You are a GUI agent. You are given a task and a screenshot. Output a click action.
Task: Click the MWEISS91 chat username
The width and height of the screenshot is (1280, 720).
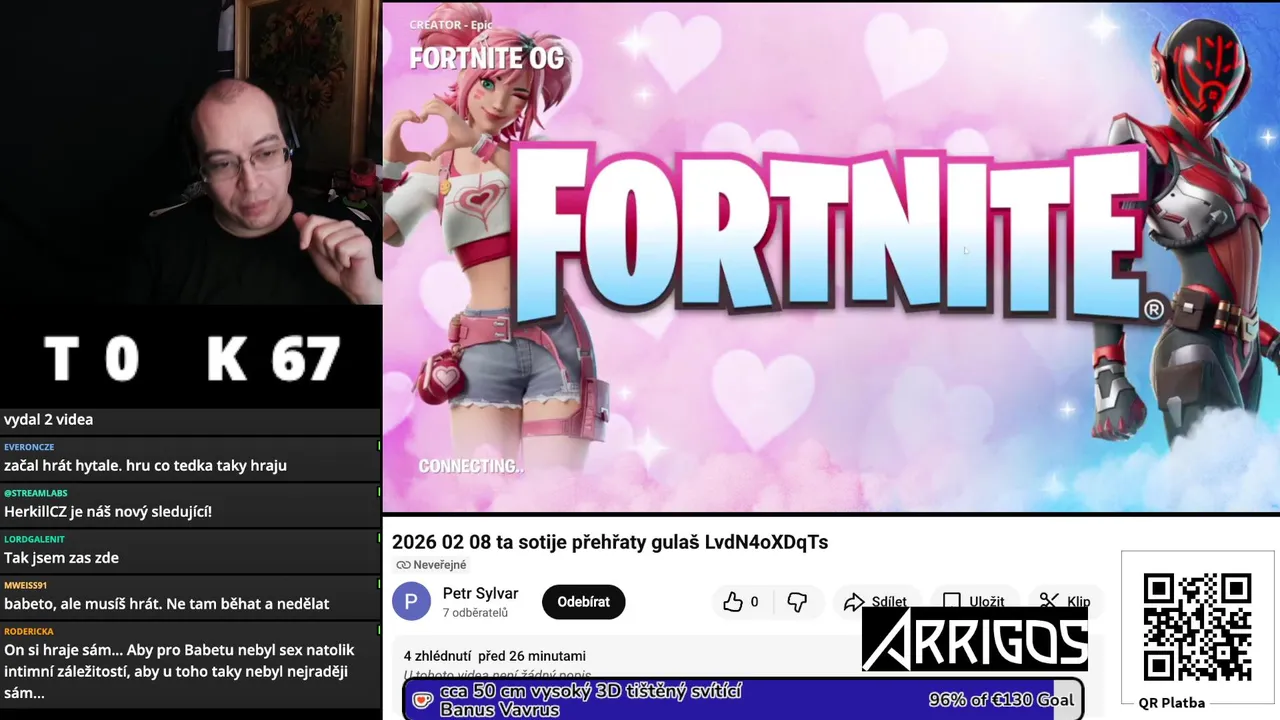(x=25, y=585)
